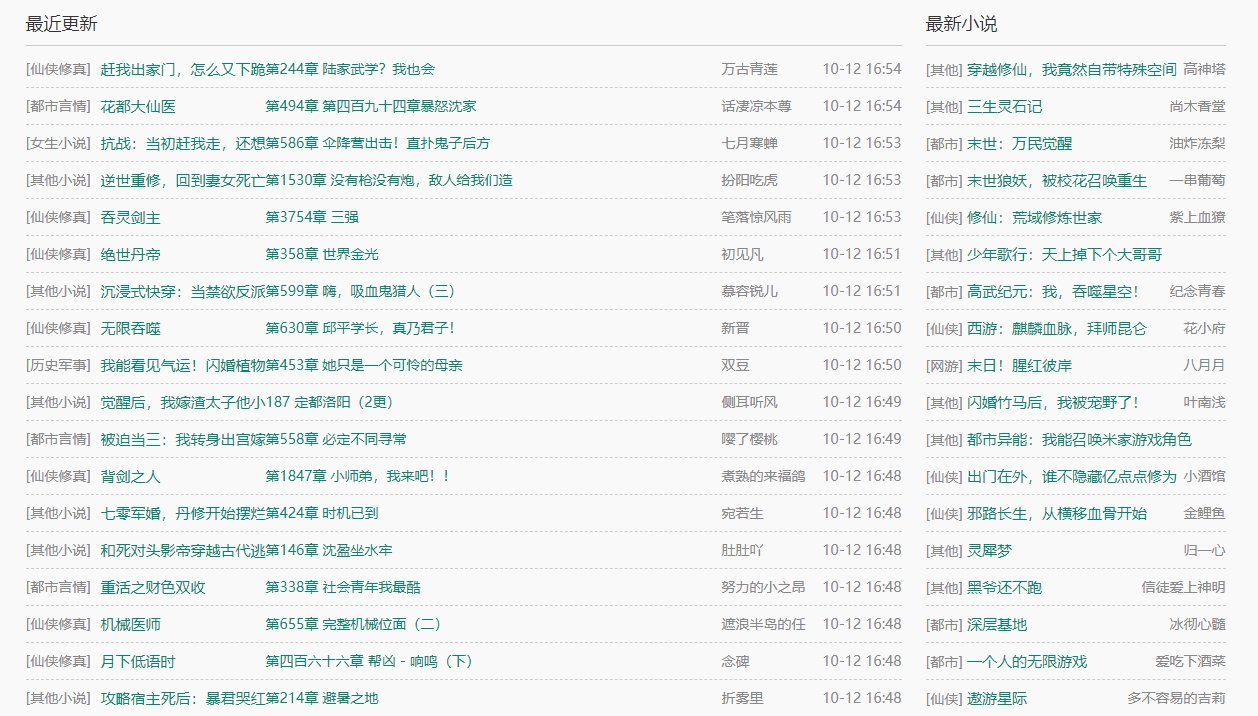
Task: Open chapter 第630章 邱平学长，真乃君子！
Action: tap(359, 328)
